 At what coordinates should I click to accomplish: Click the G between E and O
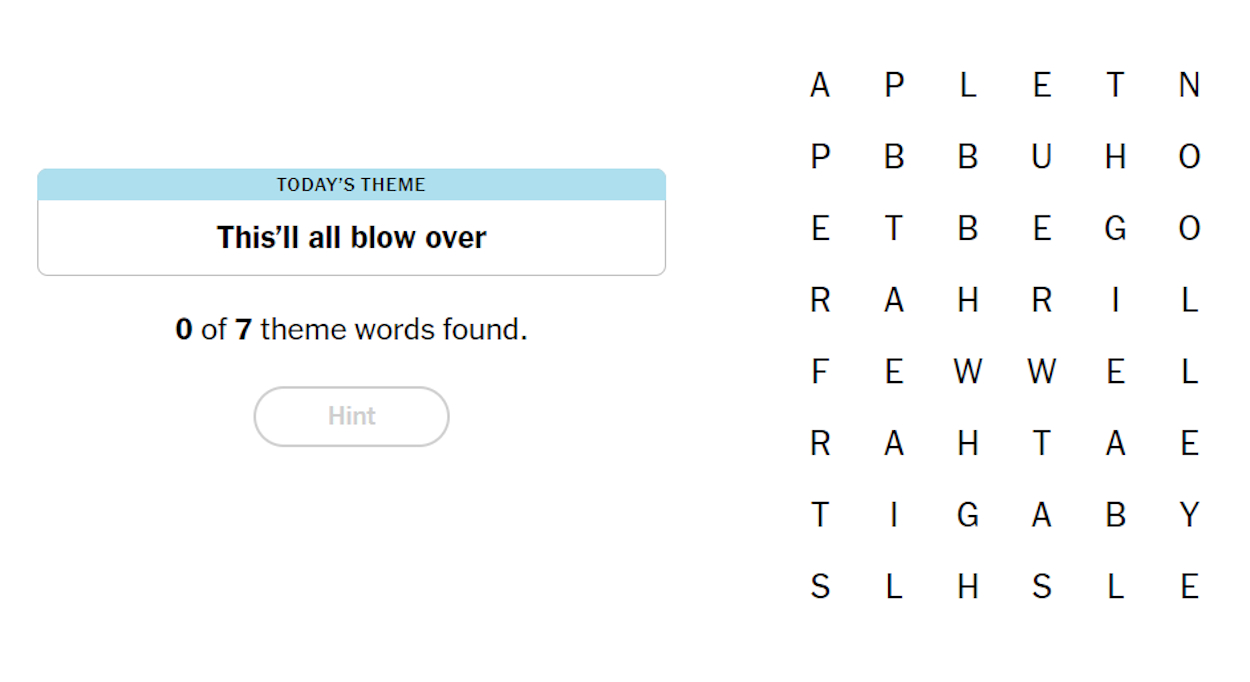click(1115, 229)
